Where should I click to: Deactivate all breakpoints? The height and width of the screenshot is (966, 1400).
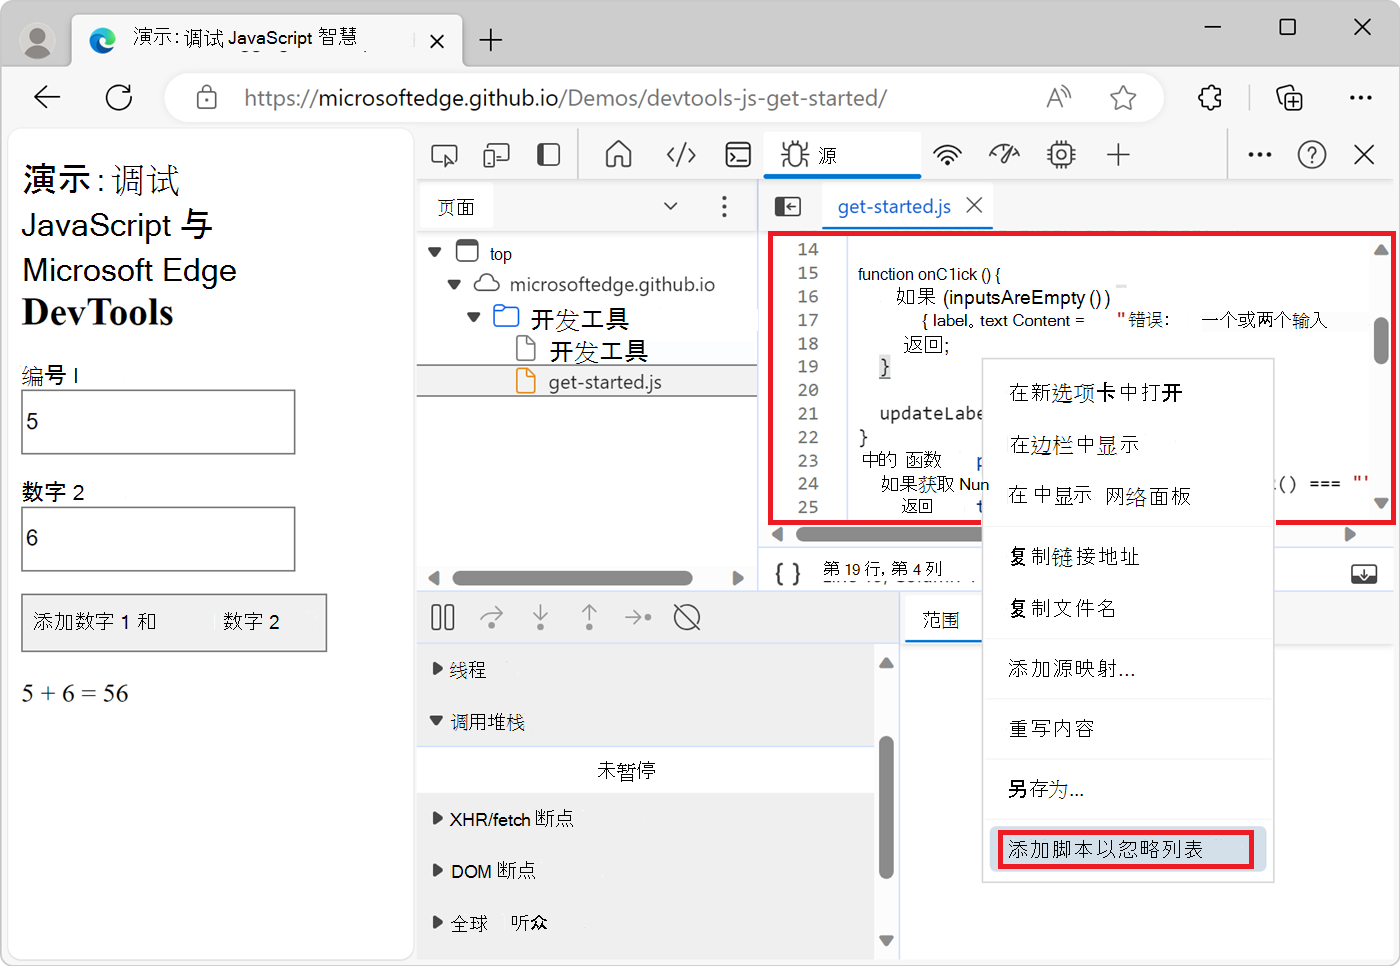point(687,618)
